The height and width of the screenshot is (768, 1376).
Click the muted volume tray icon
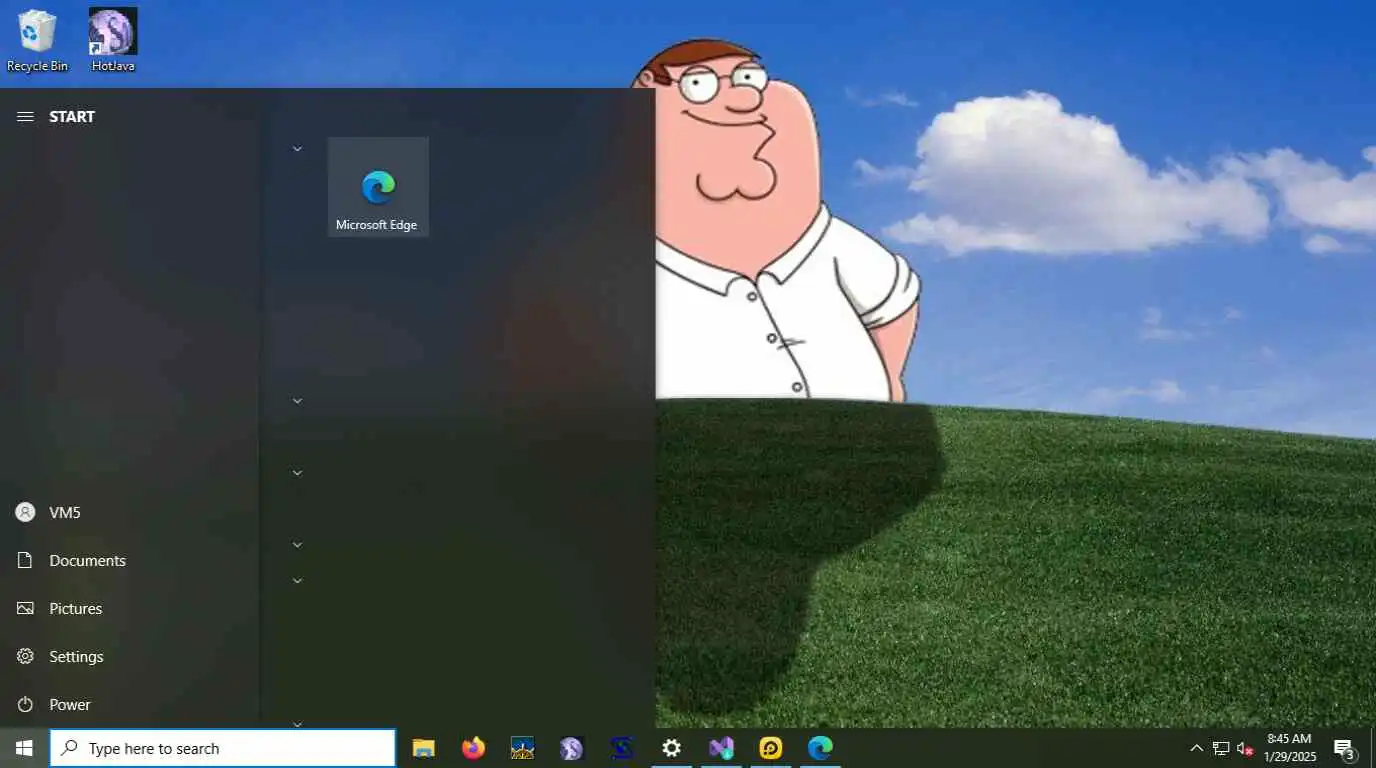[x=1245, y=748]
